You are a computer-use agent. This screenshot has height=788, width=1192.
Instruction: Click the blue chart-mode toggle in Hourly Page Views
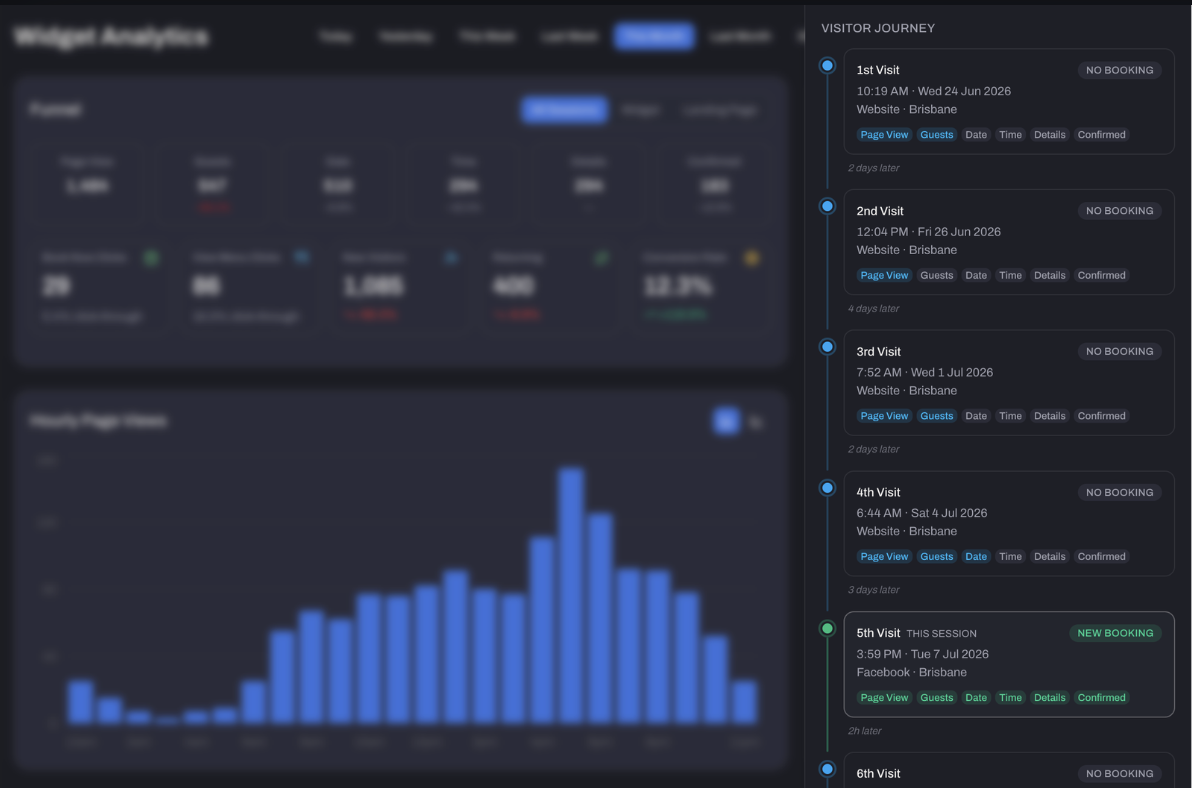(726, 420)
